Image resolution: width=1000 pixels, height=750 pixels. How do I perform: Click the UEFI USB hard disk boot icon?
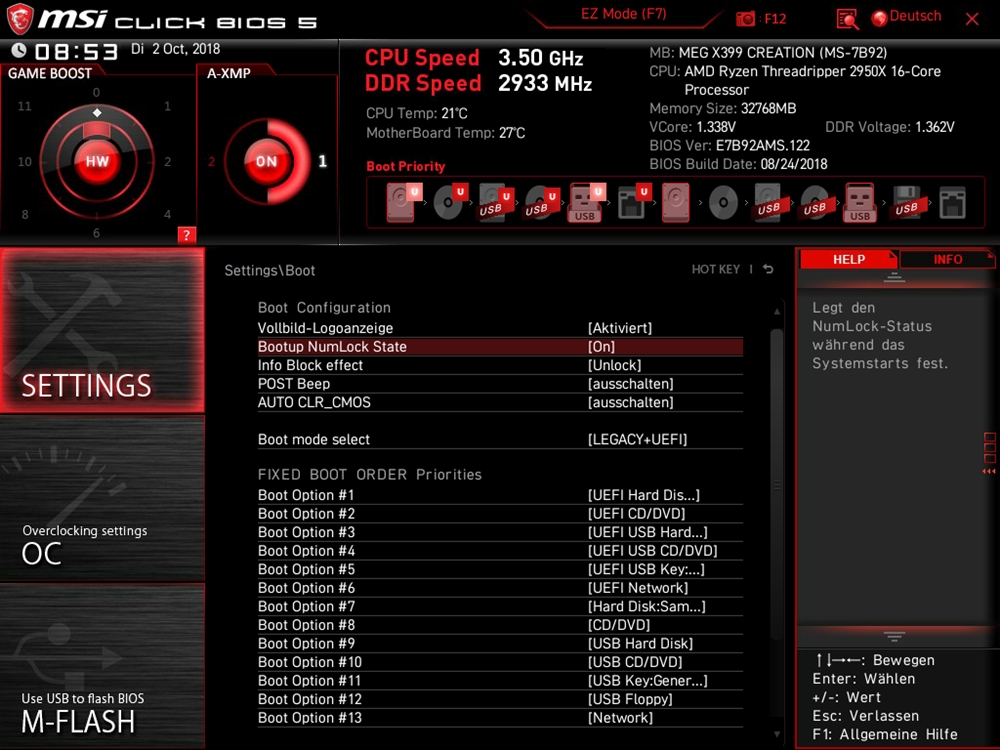(x=496, y=203)
